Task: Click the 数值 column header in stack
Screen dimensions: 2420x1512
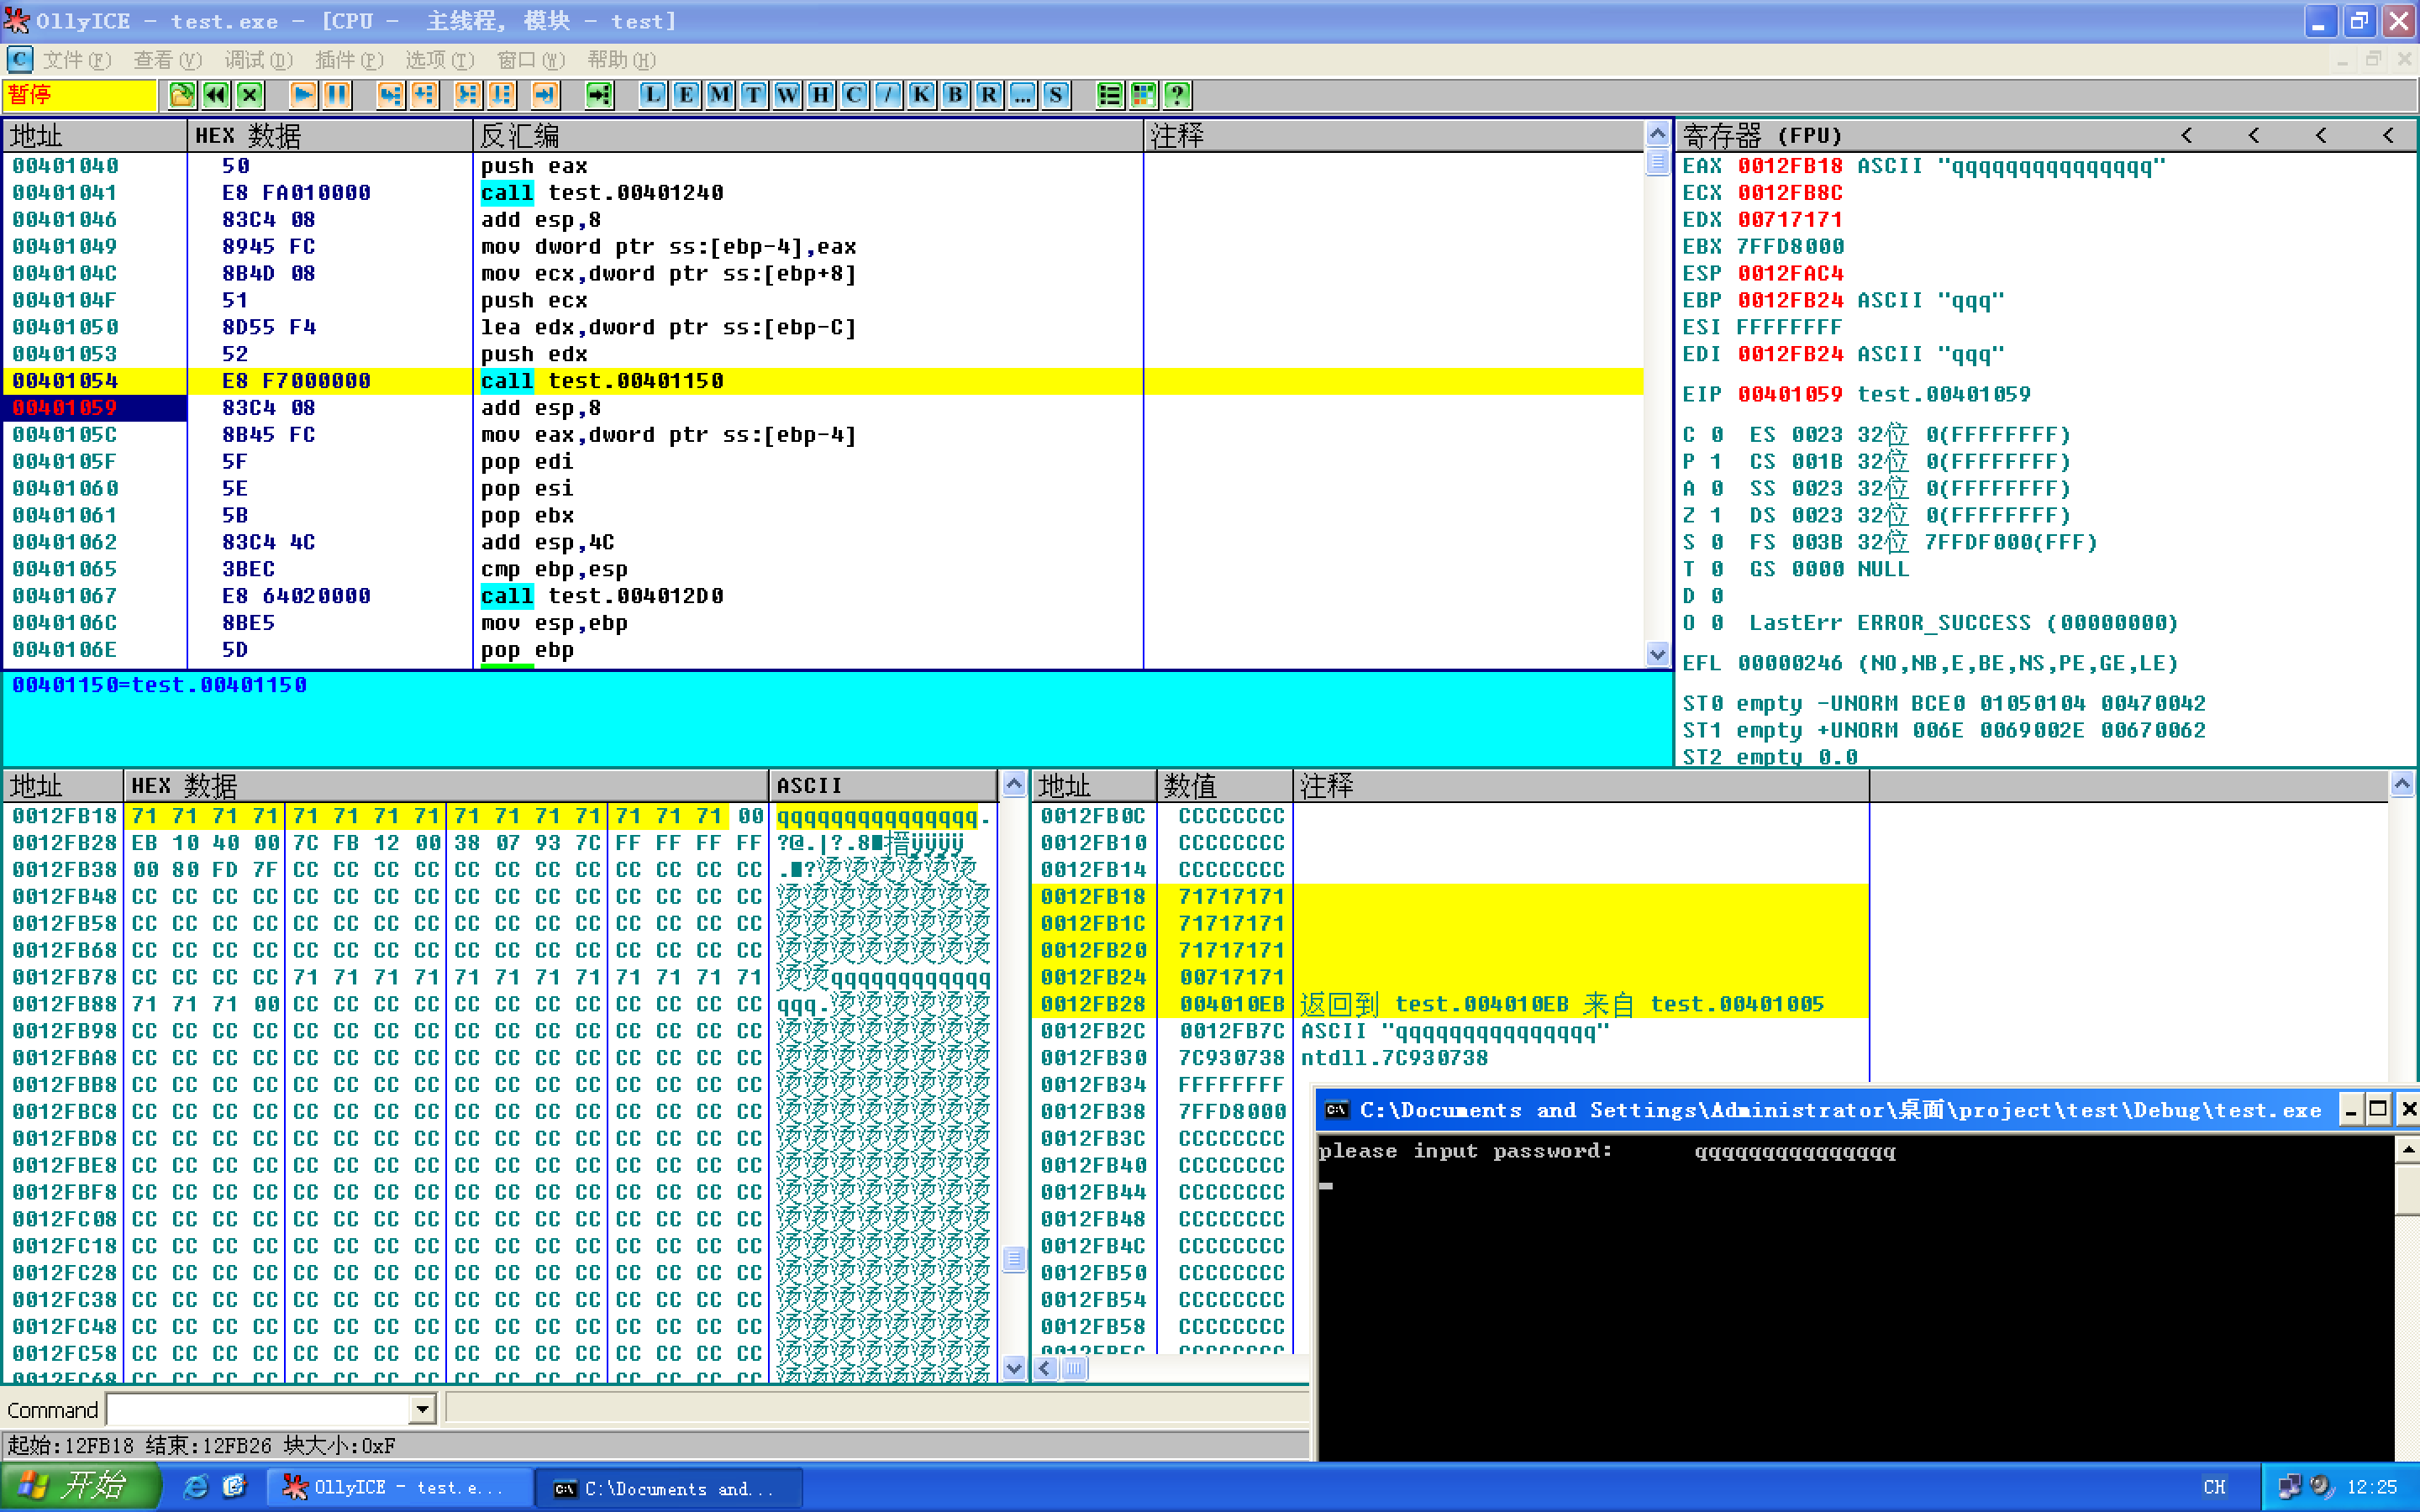Action: coord(1225,785)
